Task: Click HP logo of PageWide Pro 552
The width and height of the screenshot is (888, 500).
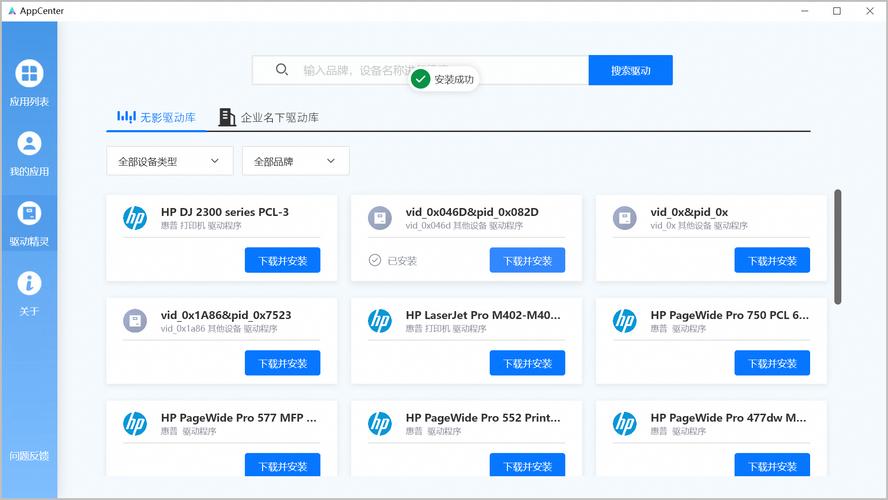Action: click(x=379, y=424)
